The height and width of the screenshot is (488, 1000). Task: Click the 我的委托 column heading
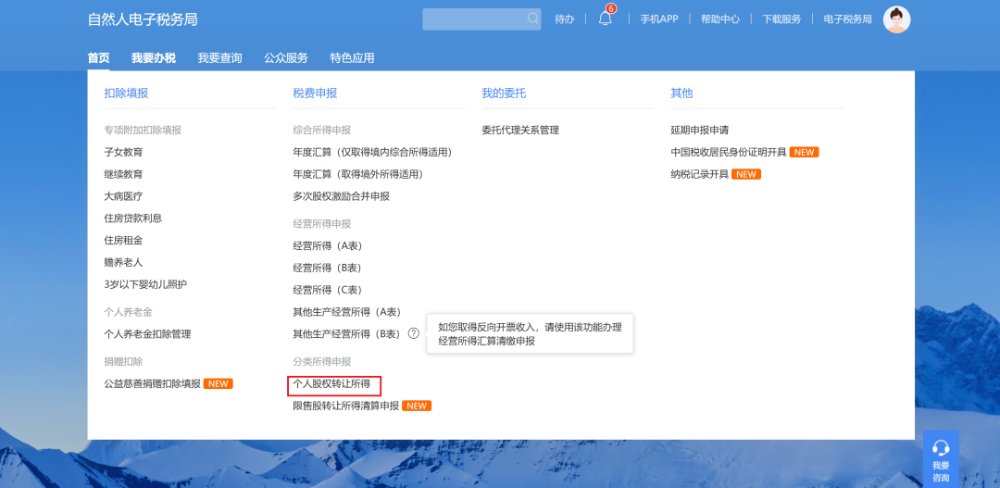[x=504, y=93]
